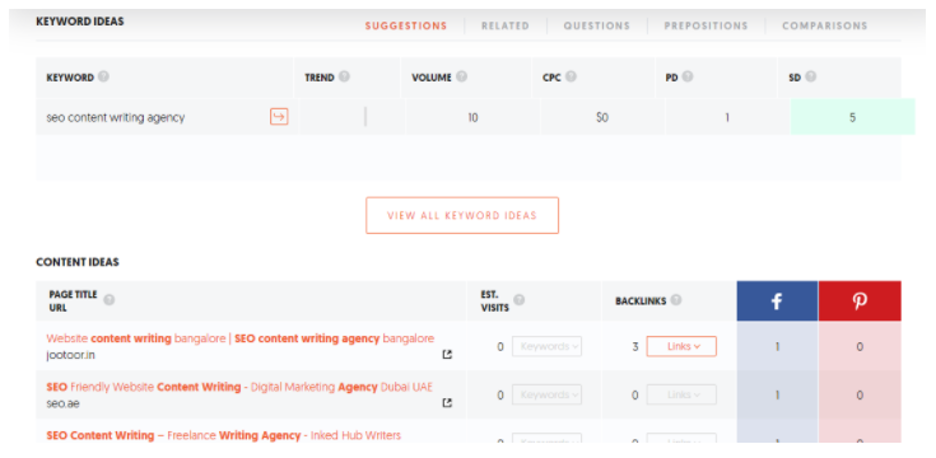This screenshot has width=936, height=458.
Task: Expand Links dropdown for seo.ae row
Action: (681, 395)
